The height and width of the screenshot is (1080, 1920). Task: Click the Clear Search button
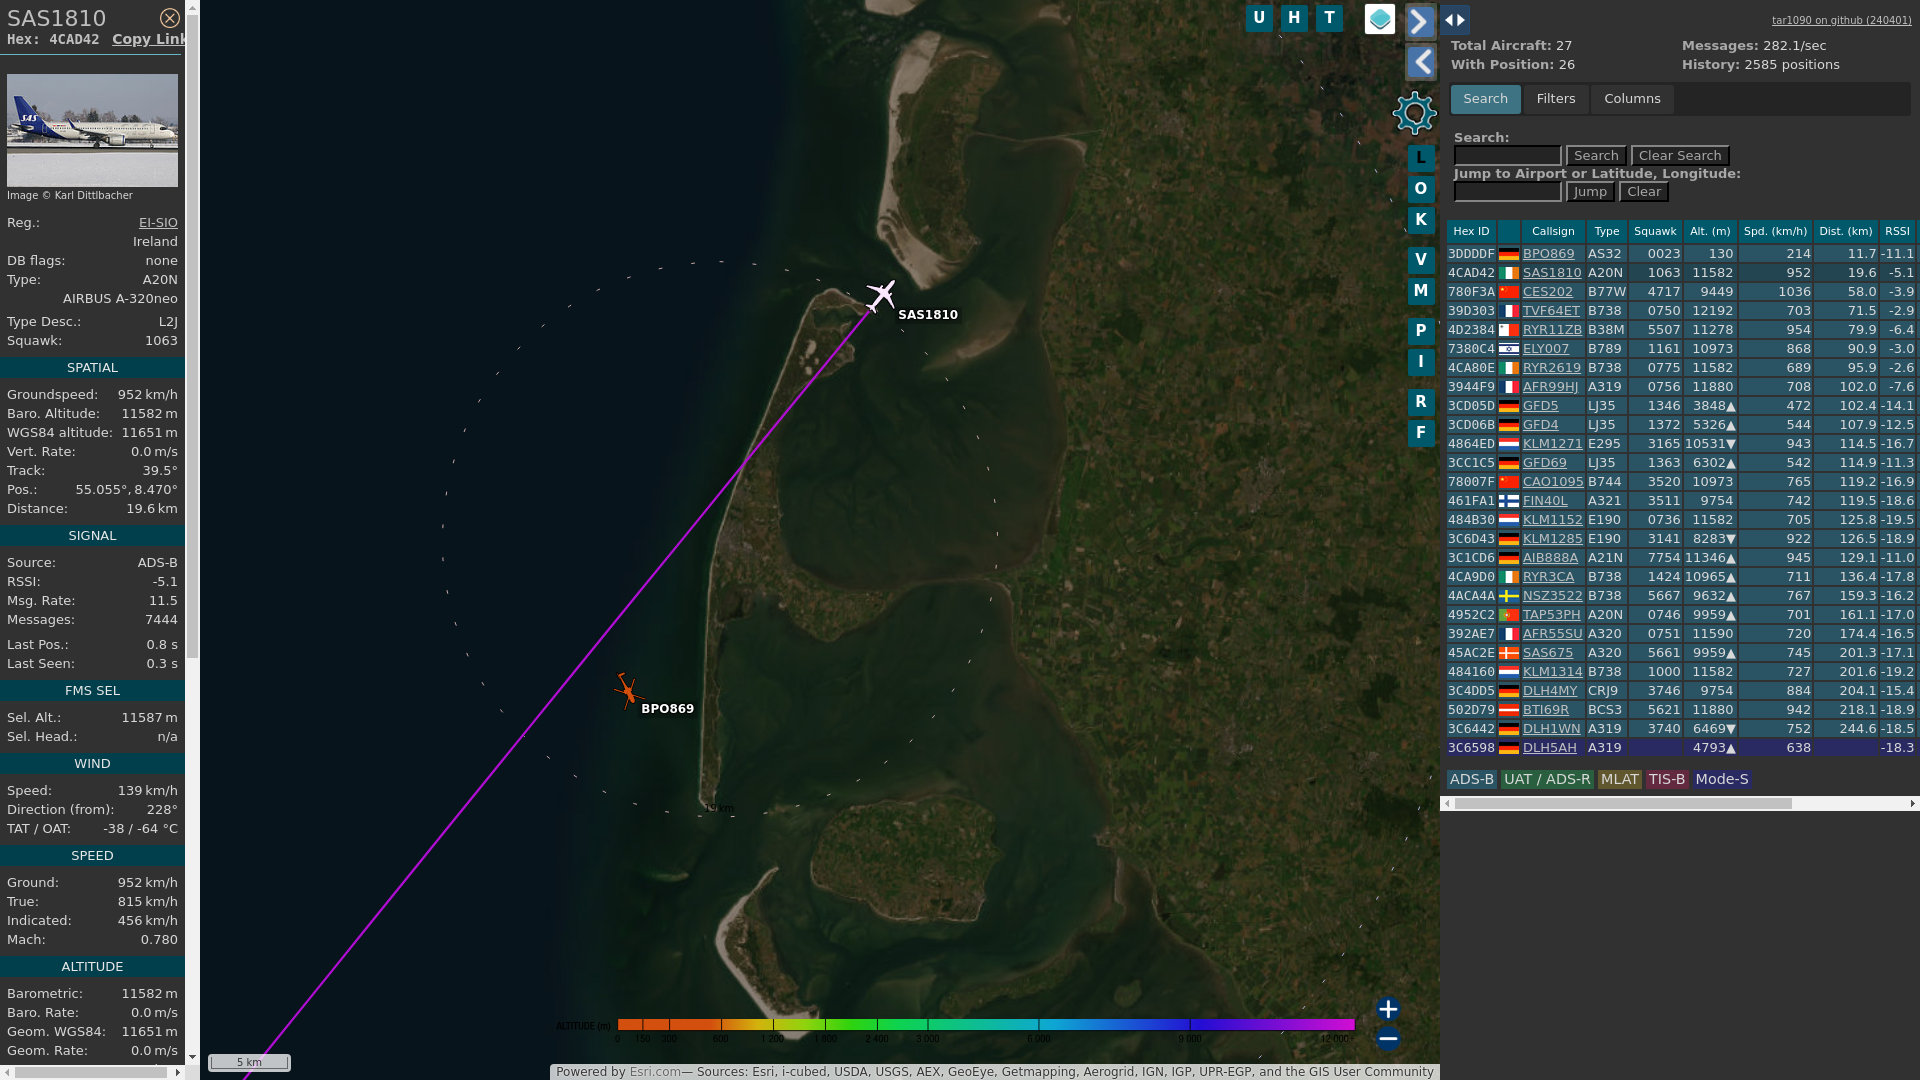[x=1680, y=156]
